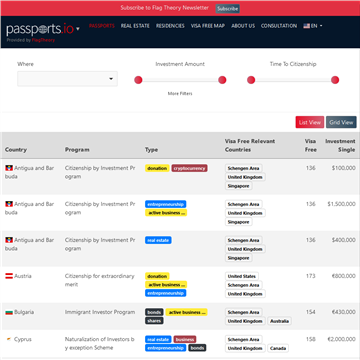
Task: Click the cryptocurrency type tag
Action: pos(189,168)
